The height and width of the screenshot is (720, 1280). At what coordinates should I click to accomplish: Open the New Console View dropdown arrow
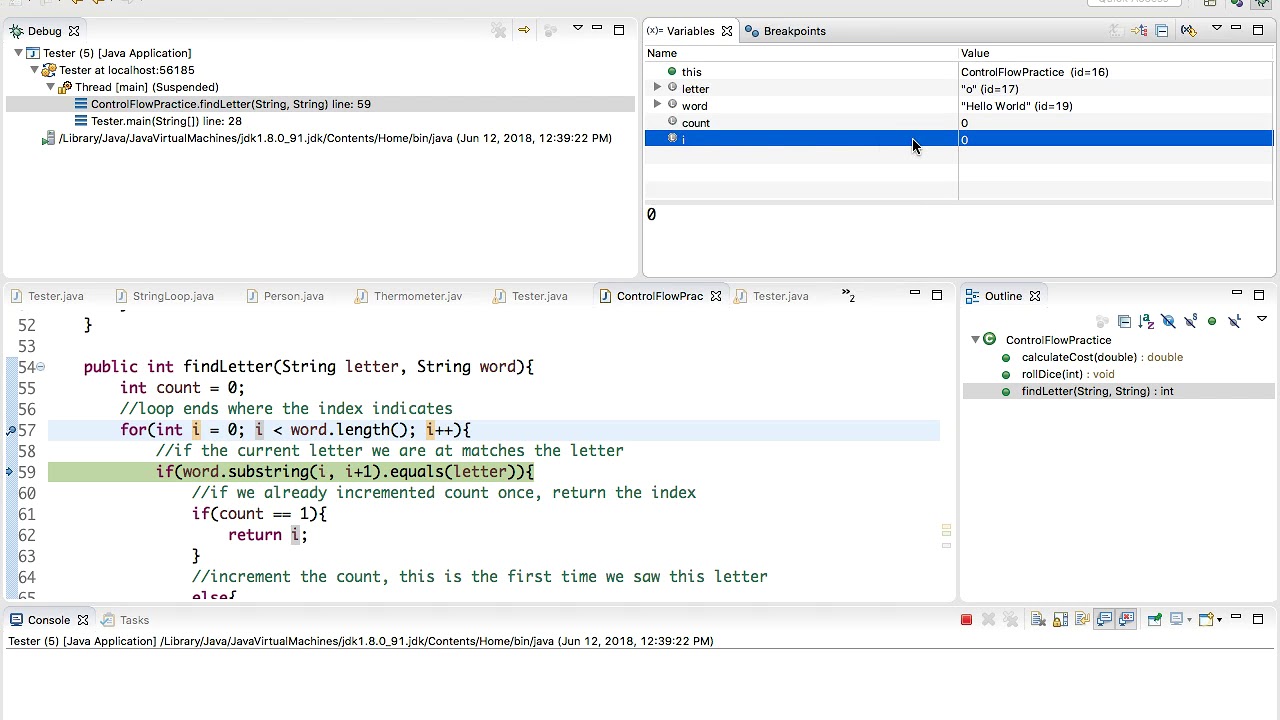click(1220, 620)
